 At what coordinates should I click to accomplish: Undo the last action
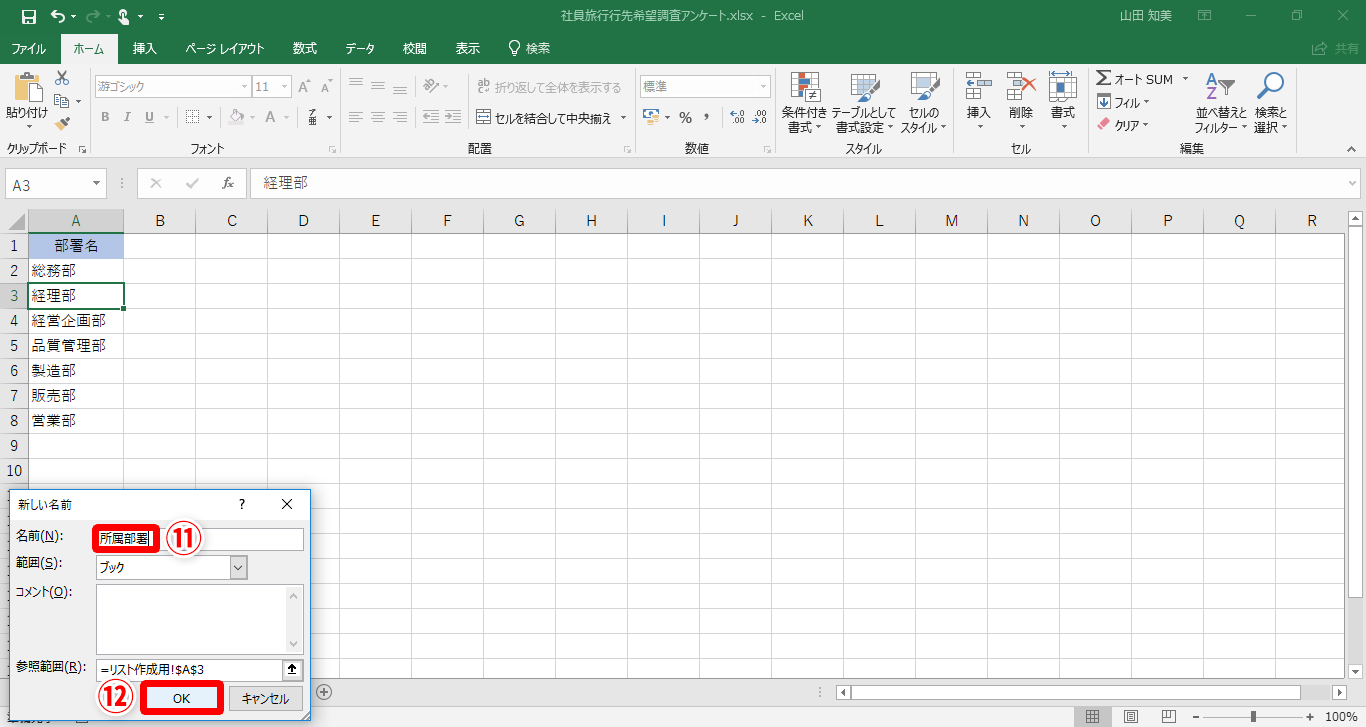coord(58,16)
